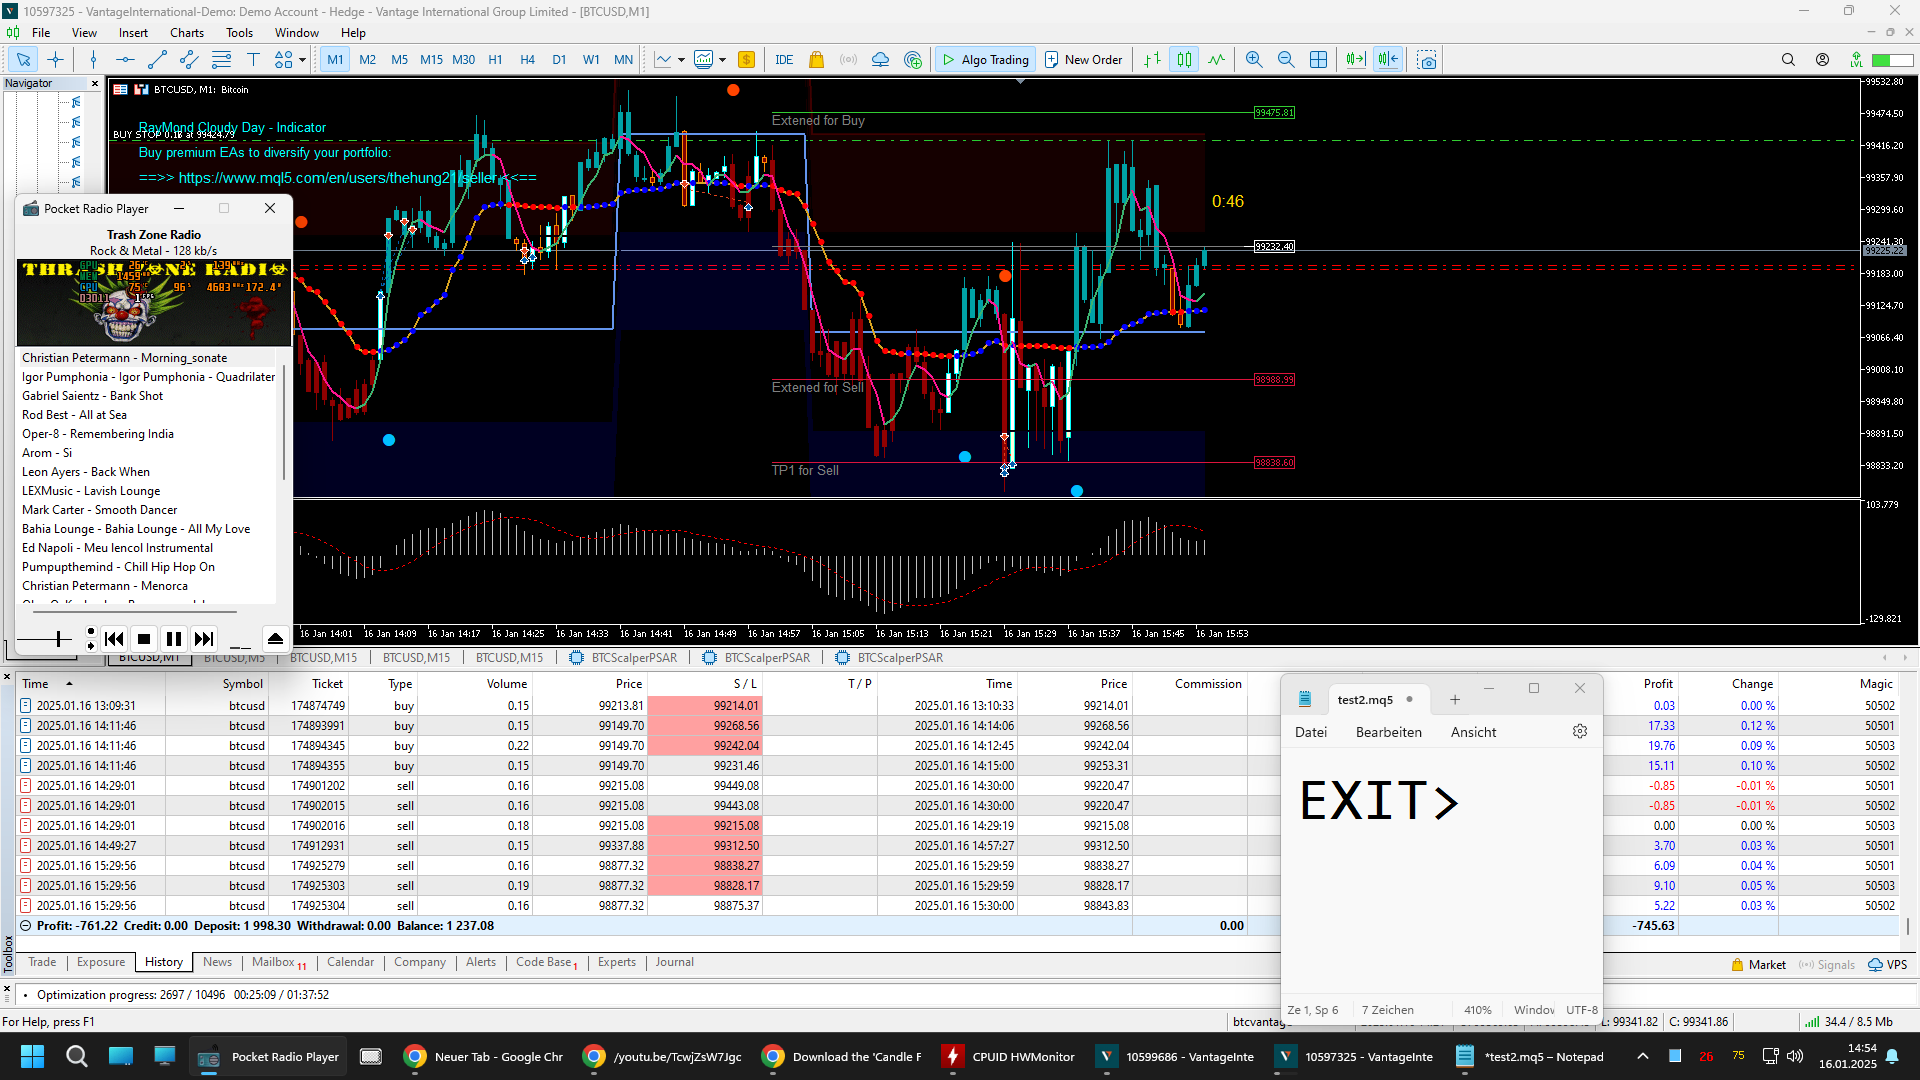The image size is (1920, 1080).
Task: Open the tile windows grid icon
Action: pyautogui.click(x=1319, y=60)
